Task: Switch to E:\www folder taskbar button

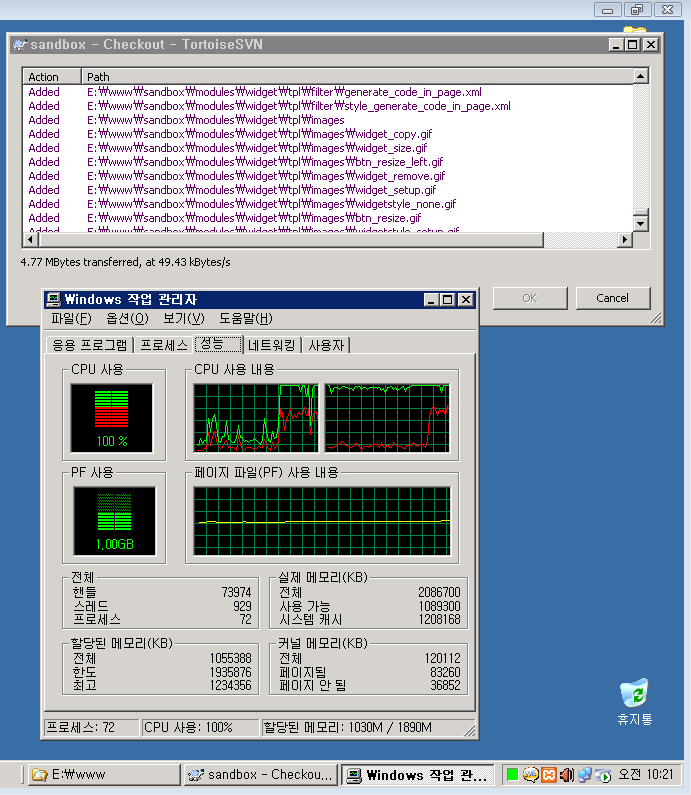Action: [104, 775]
